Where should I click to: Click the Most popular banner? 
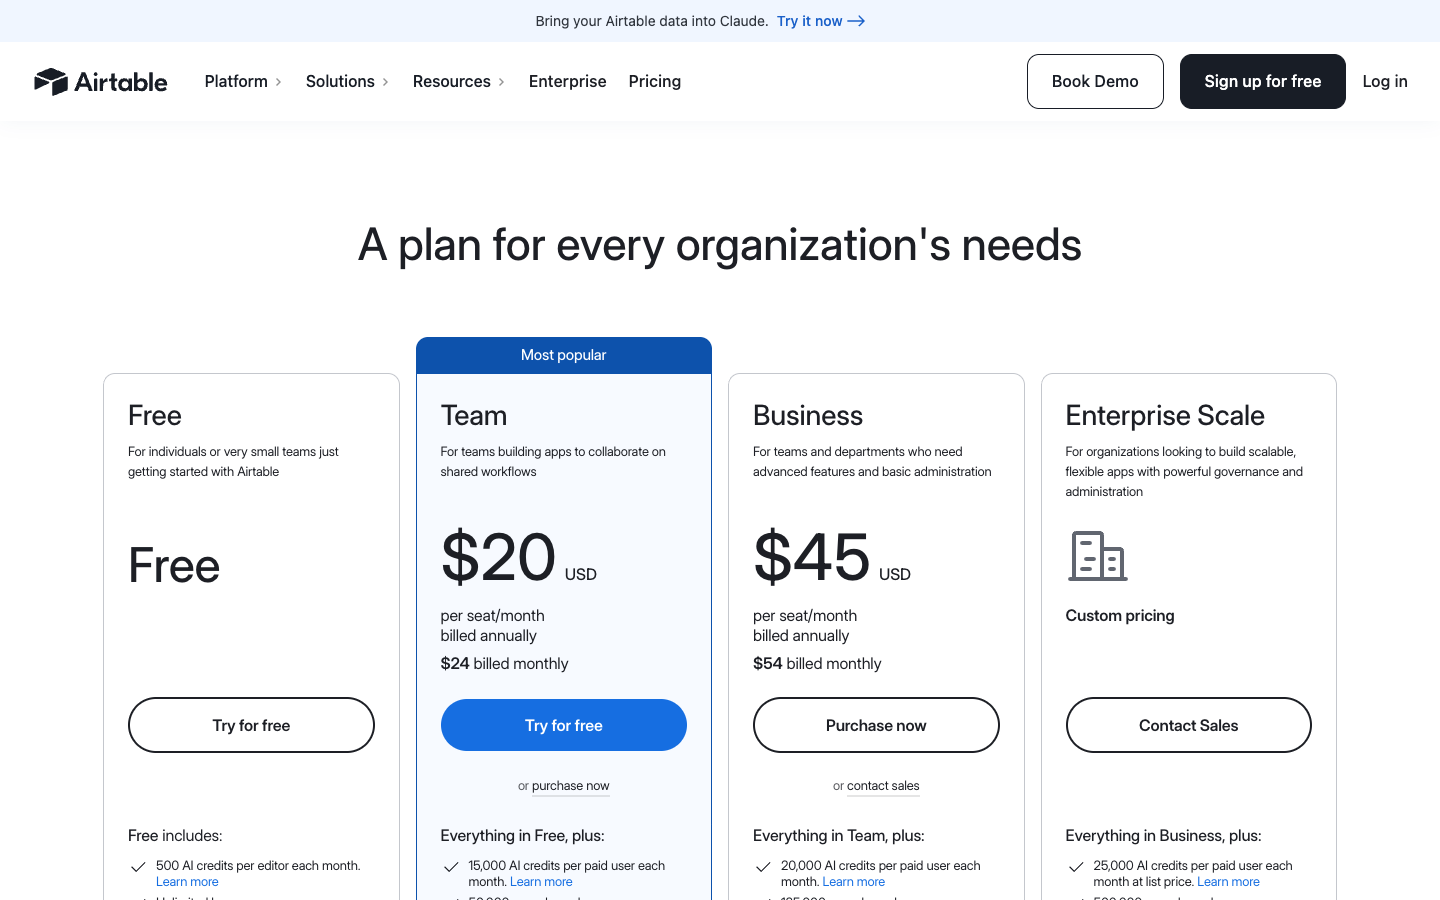tap(564, 355)
